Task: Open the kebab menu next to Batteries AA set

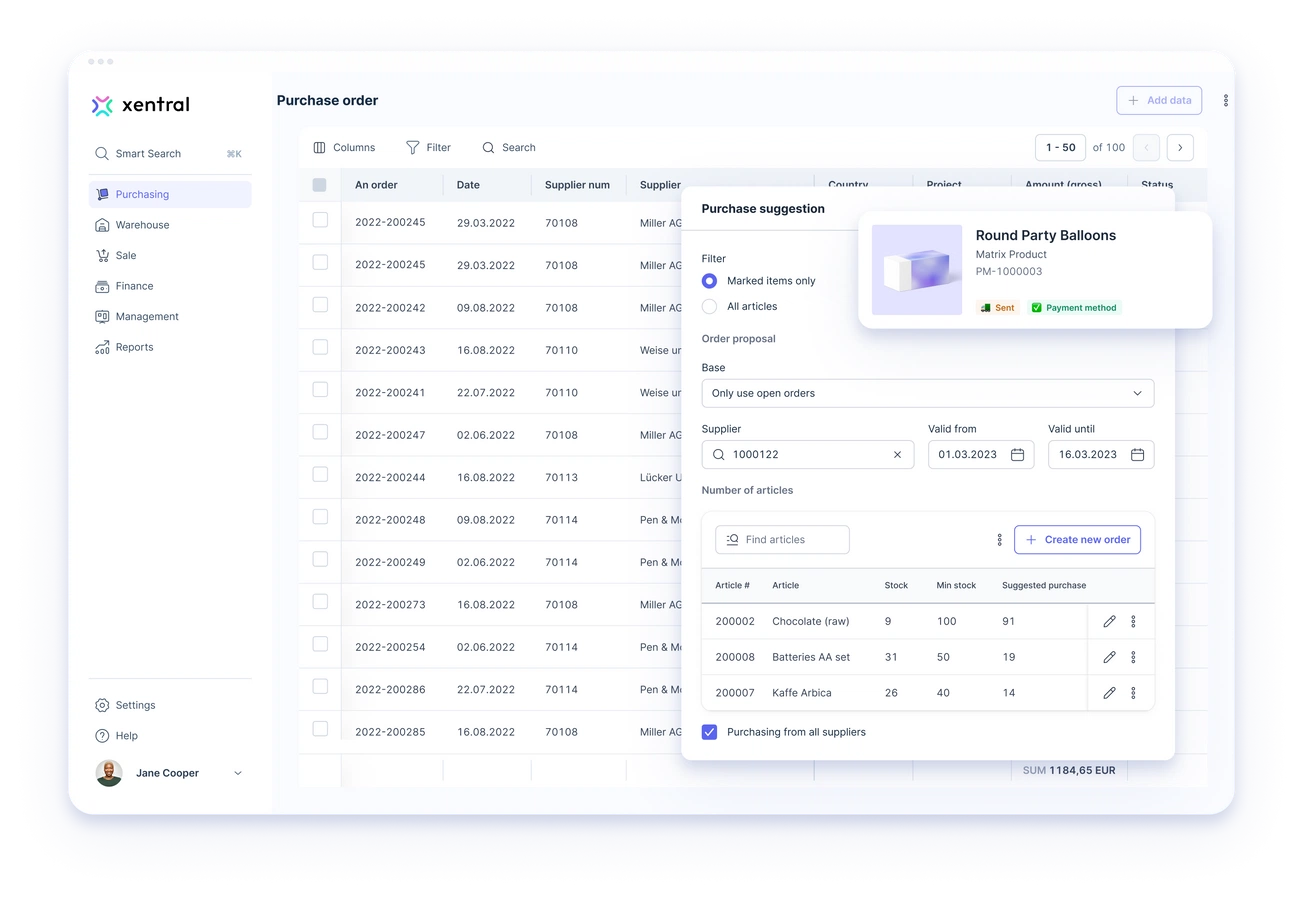Action: pos(1134,657)
